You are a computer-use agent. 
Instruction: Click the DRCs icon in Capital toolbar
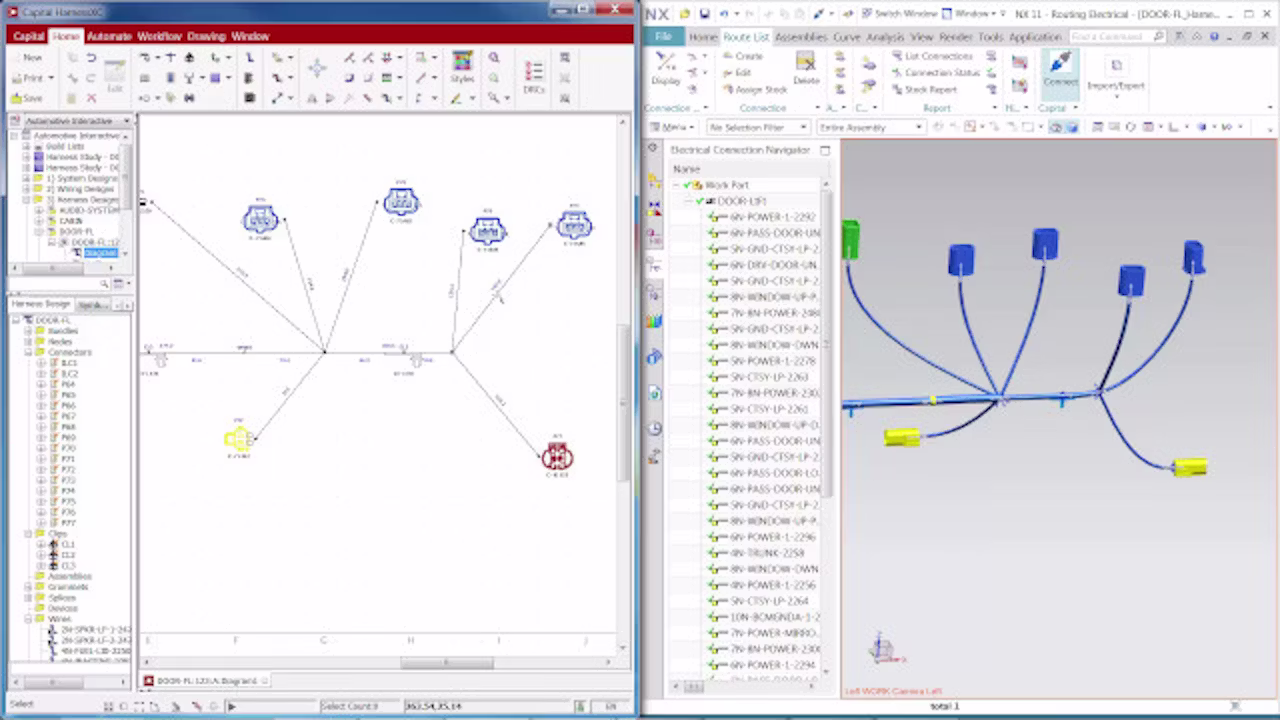coord(534,74)
